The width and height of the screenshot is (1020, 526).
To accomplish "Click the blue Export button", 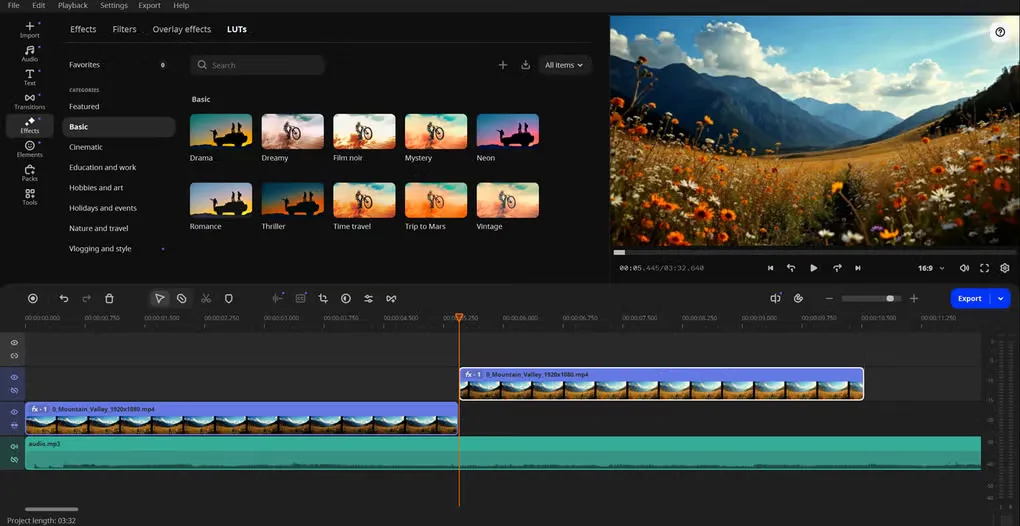I will (970, 298).
